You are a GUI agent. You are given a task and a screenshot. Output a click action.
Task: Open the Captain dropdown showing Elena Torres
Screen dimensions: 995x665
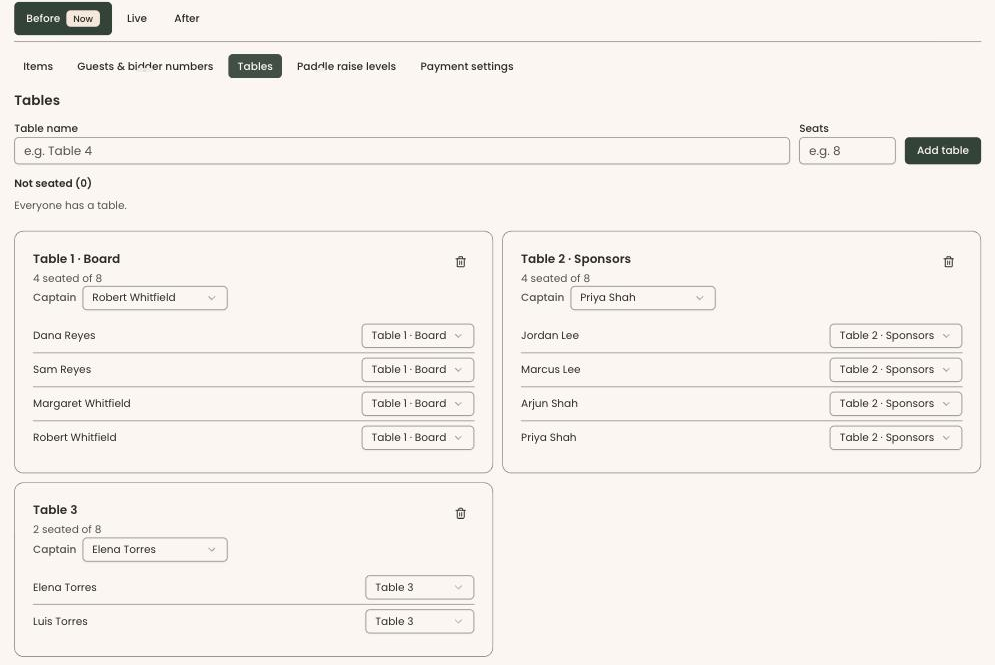tap(155, 550)
